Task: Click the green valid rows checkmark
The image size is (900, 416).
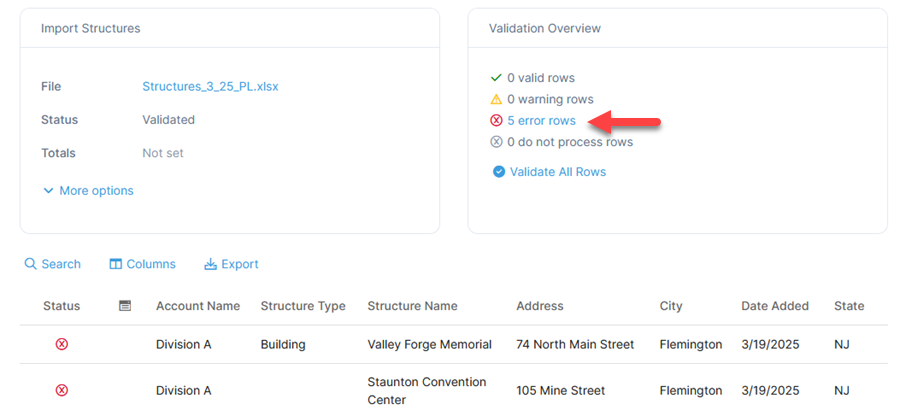Action: click(x=496, y=77)
